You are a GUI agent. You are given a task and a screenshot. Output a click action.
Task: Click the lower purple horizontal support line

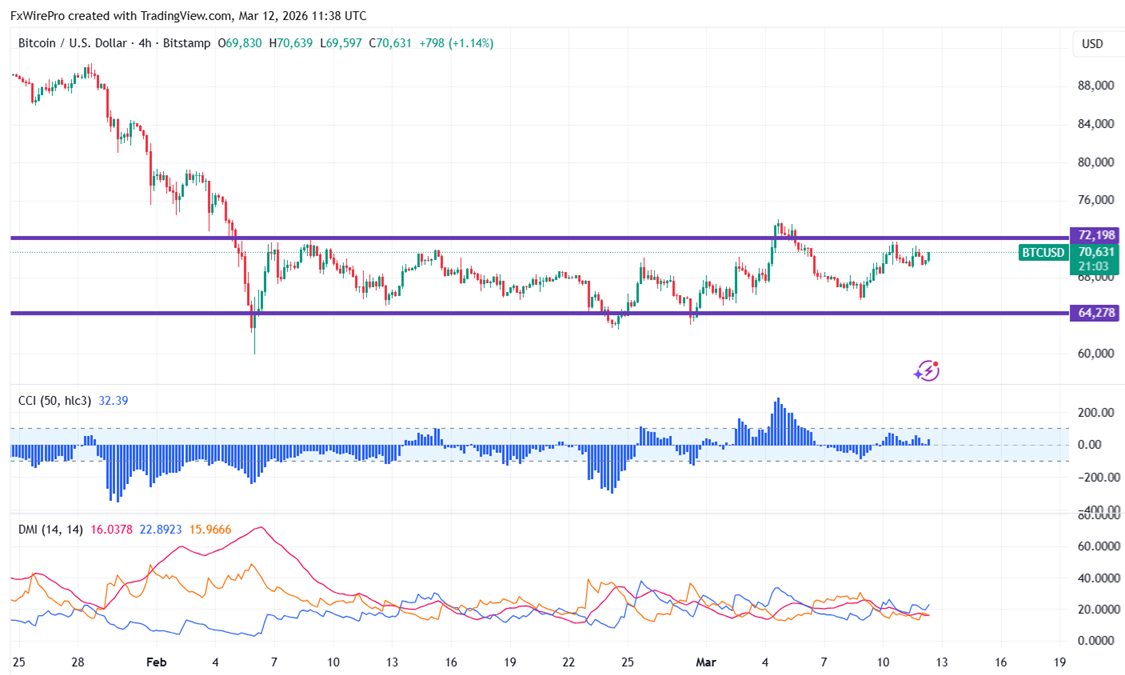(538, 313)
